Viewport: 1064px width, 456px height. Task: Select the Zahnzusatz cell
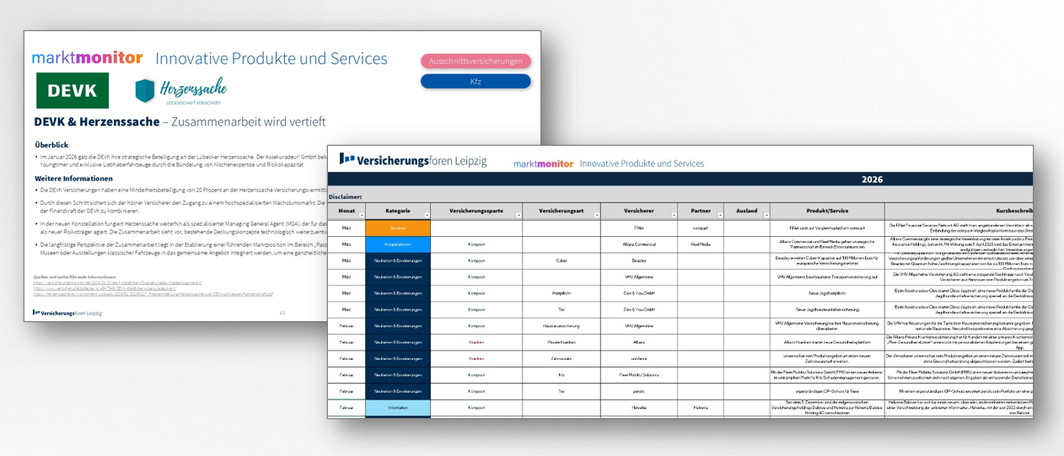coord(561,359)
